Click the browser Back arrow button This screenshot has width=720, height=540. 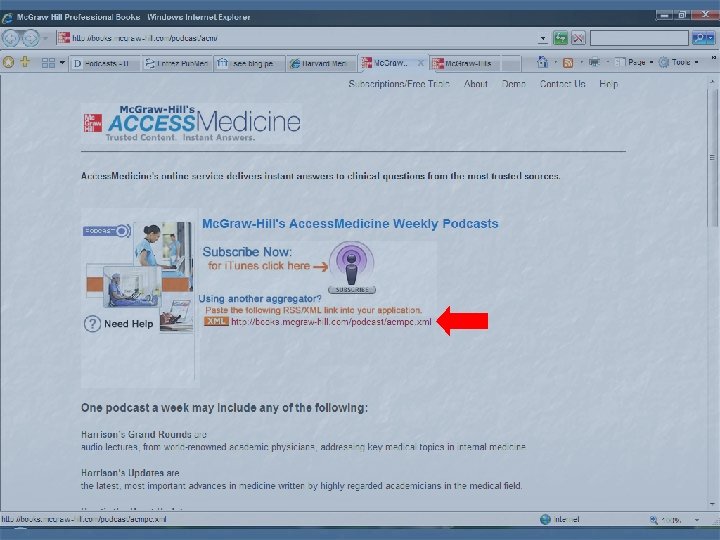coord(11,38)
